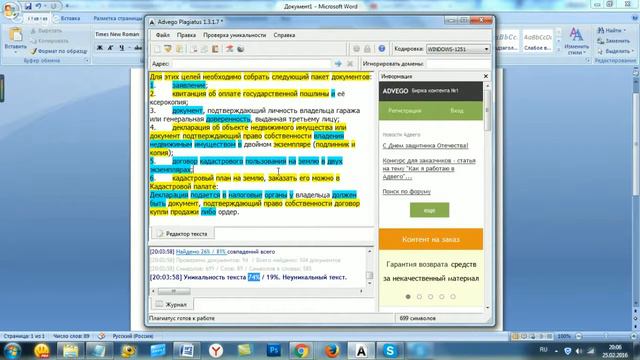Screen dimensions: 640x360
Task: Select third carousel dot under banner
Action: point(430,297)
